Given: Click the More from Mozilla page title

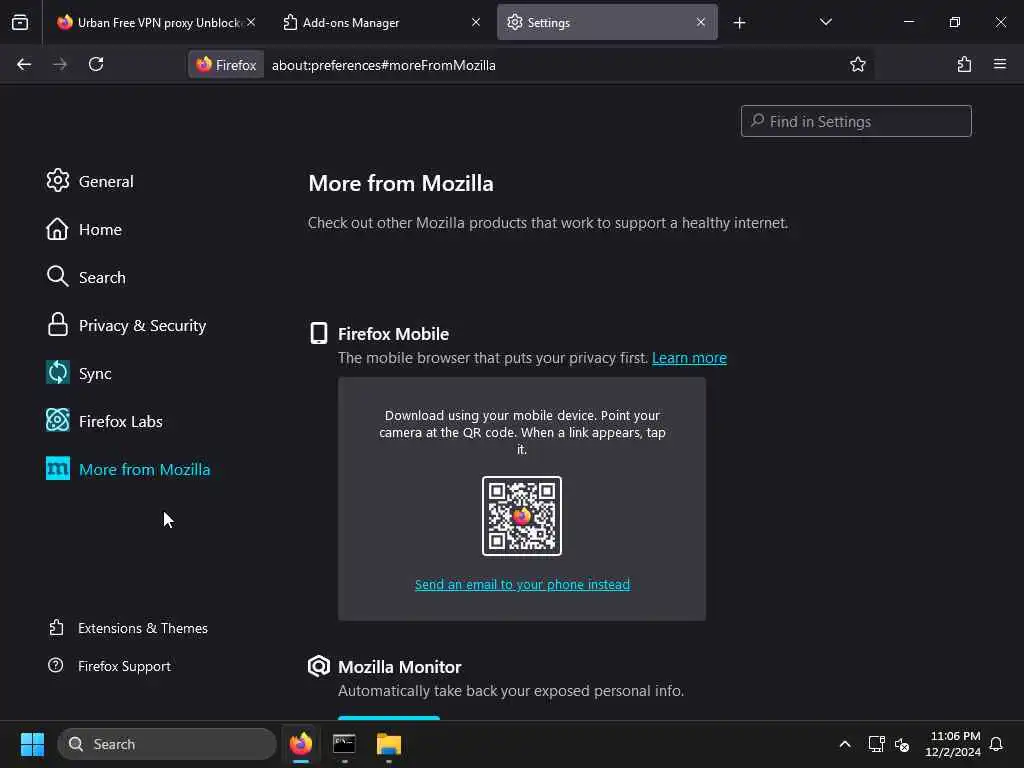Looking at the screenshot, I should tap(401, 184).
